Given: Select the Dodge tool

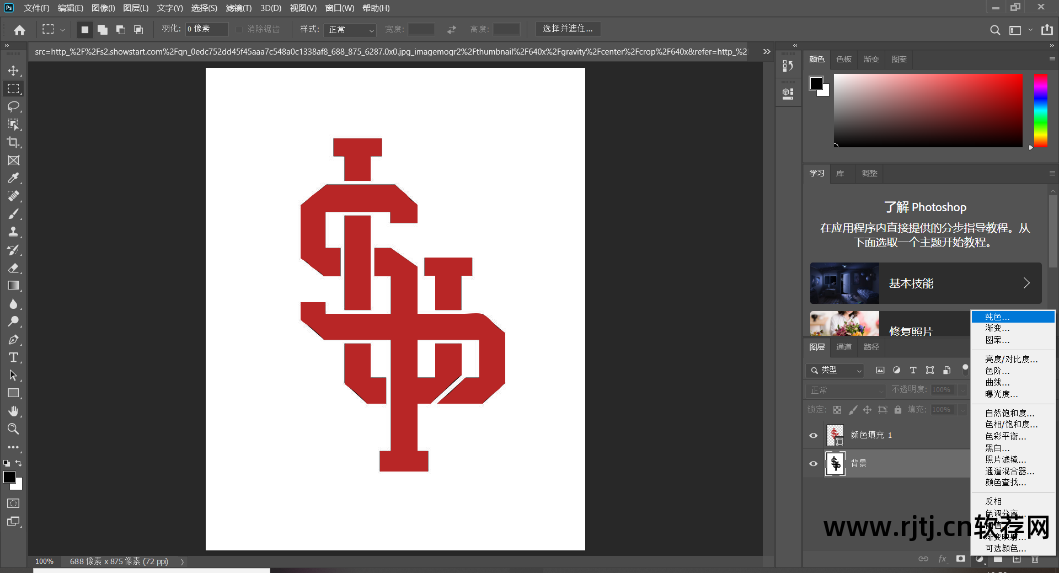Looking at the screenshot, I should coord(13,321).
